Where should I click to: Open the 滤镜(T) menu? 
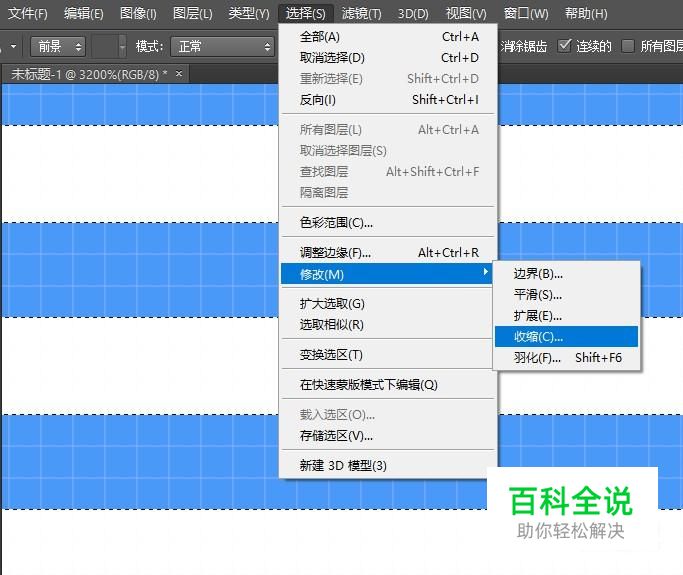tap(362, 14)
